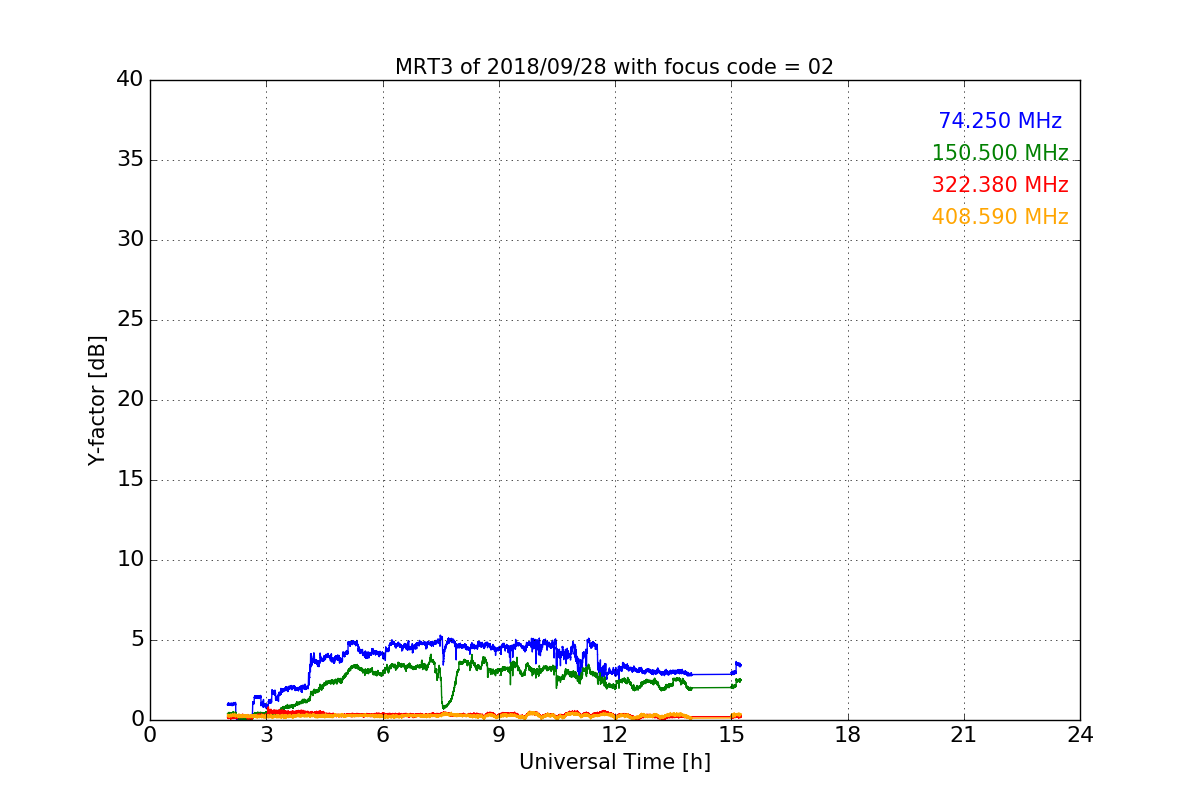Click y-axis tick label 25
The height and width of the screenshot is (800, 1200).
pos(130,320)
